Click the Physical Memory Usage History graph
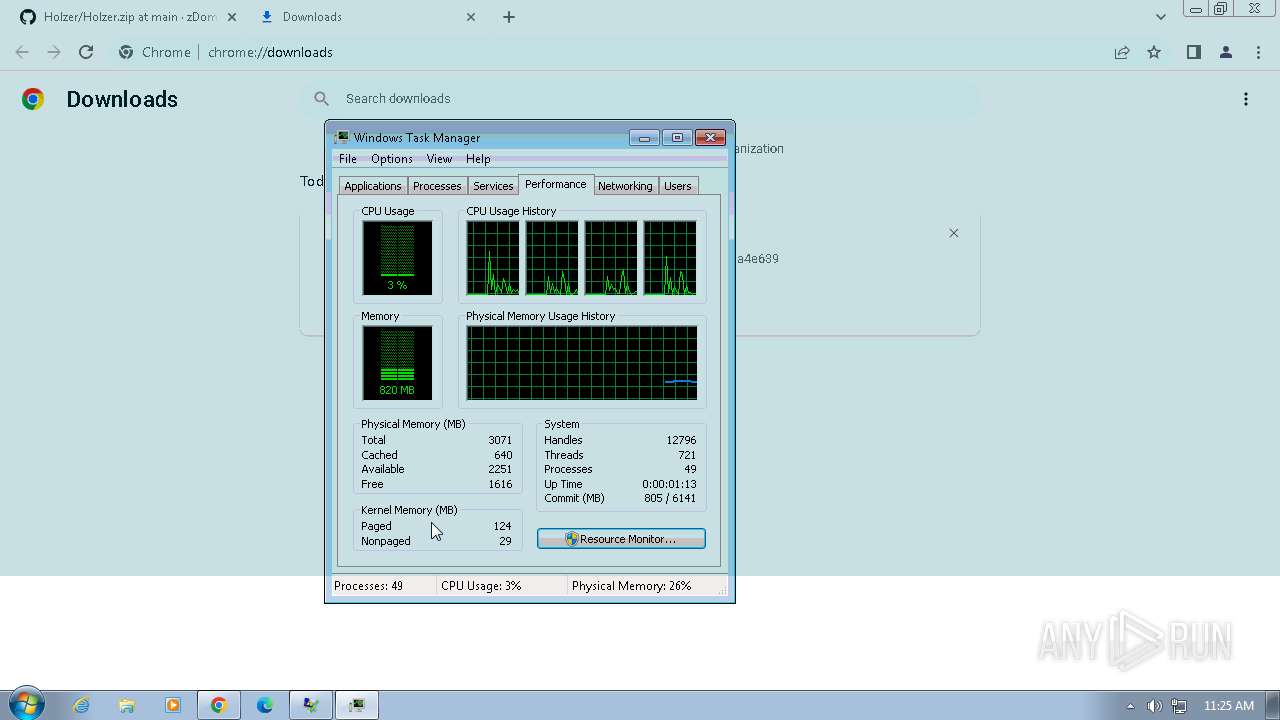Screen dimensions: 1280x720 (582, 363)
